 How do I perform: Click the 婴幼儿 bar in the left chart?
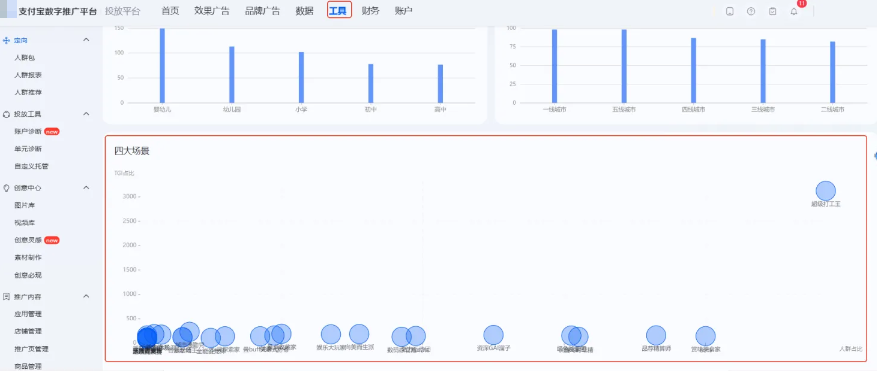(x=162, y=65)
